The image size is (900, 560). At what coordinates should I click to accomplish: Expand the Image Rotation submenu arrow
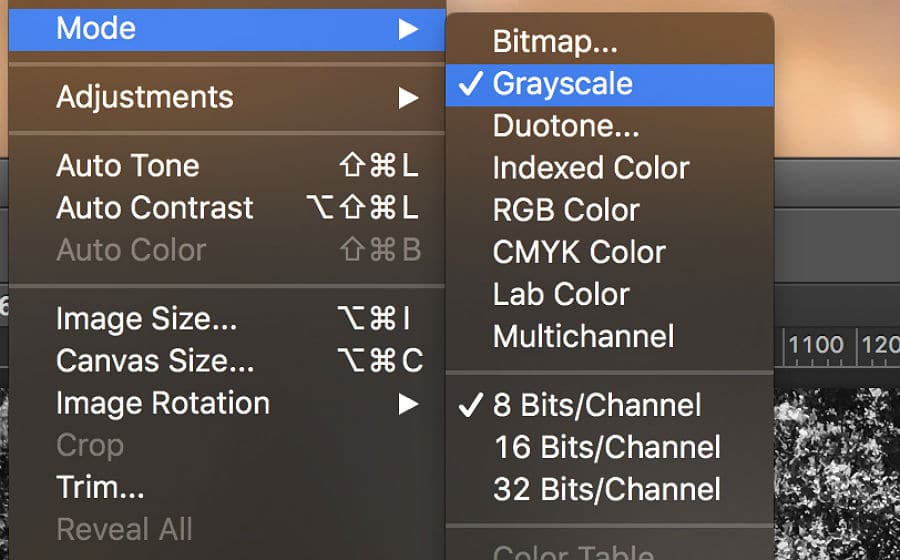(x=407, y=404)
